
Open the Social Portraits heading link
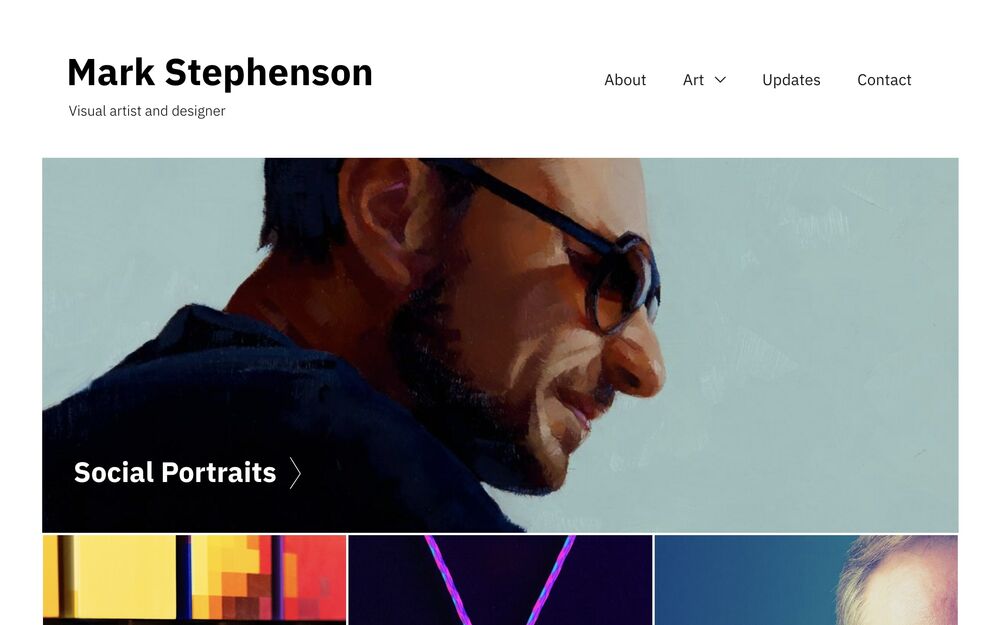coord(175,473)
